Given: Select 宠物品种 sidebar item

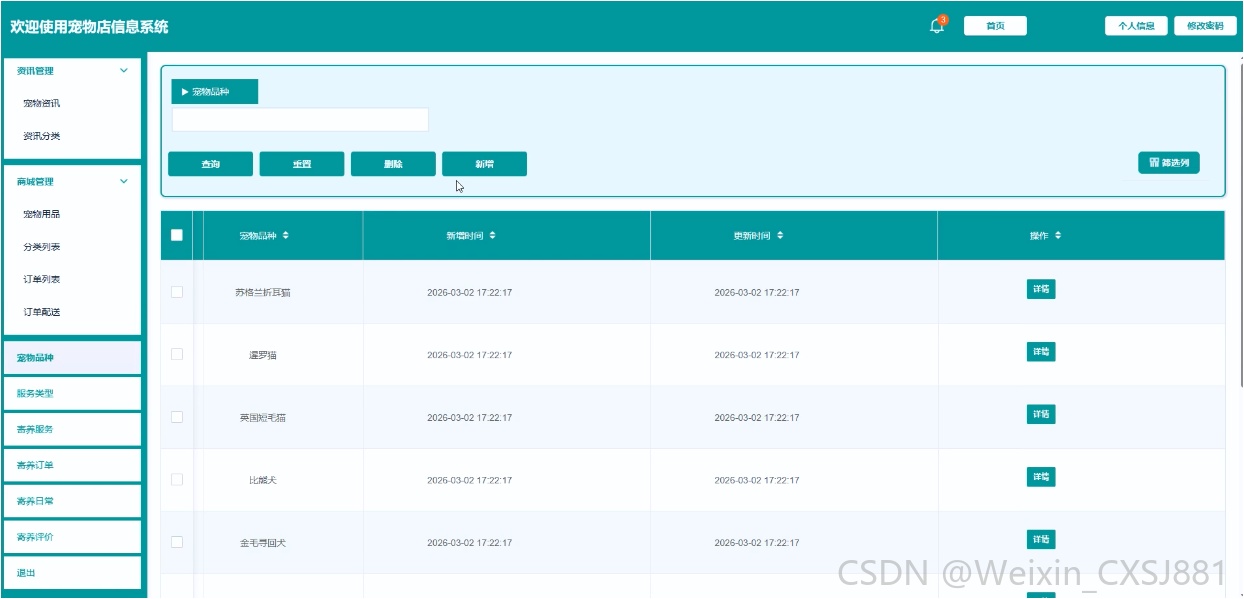Looking at the screenshot, I should [72, 358].
